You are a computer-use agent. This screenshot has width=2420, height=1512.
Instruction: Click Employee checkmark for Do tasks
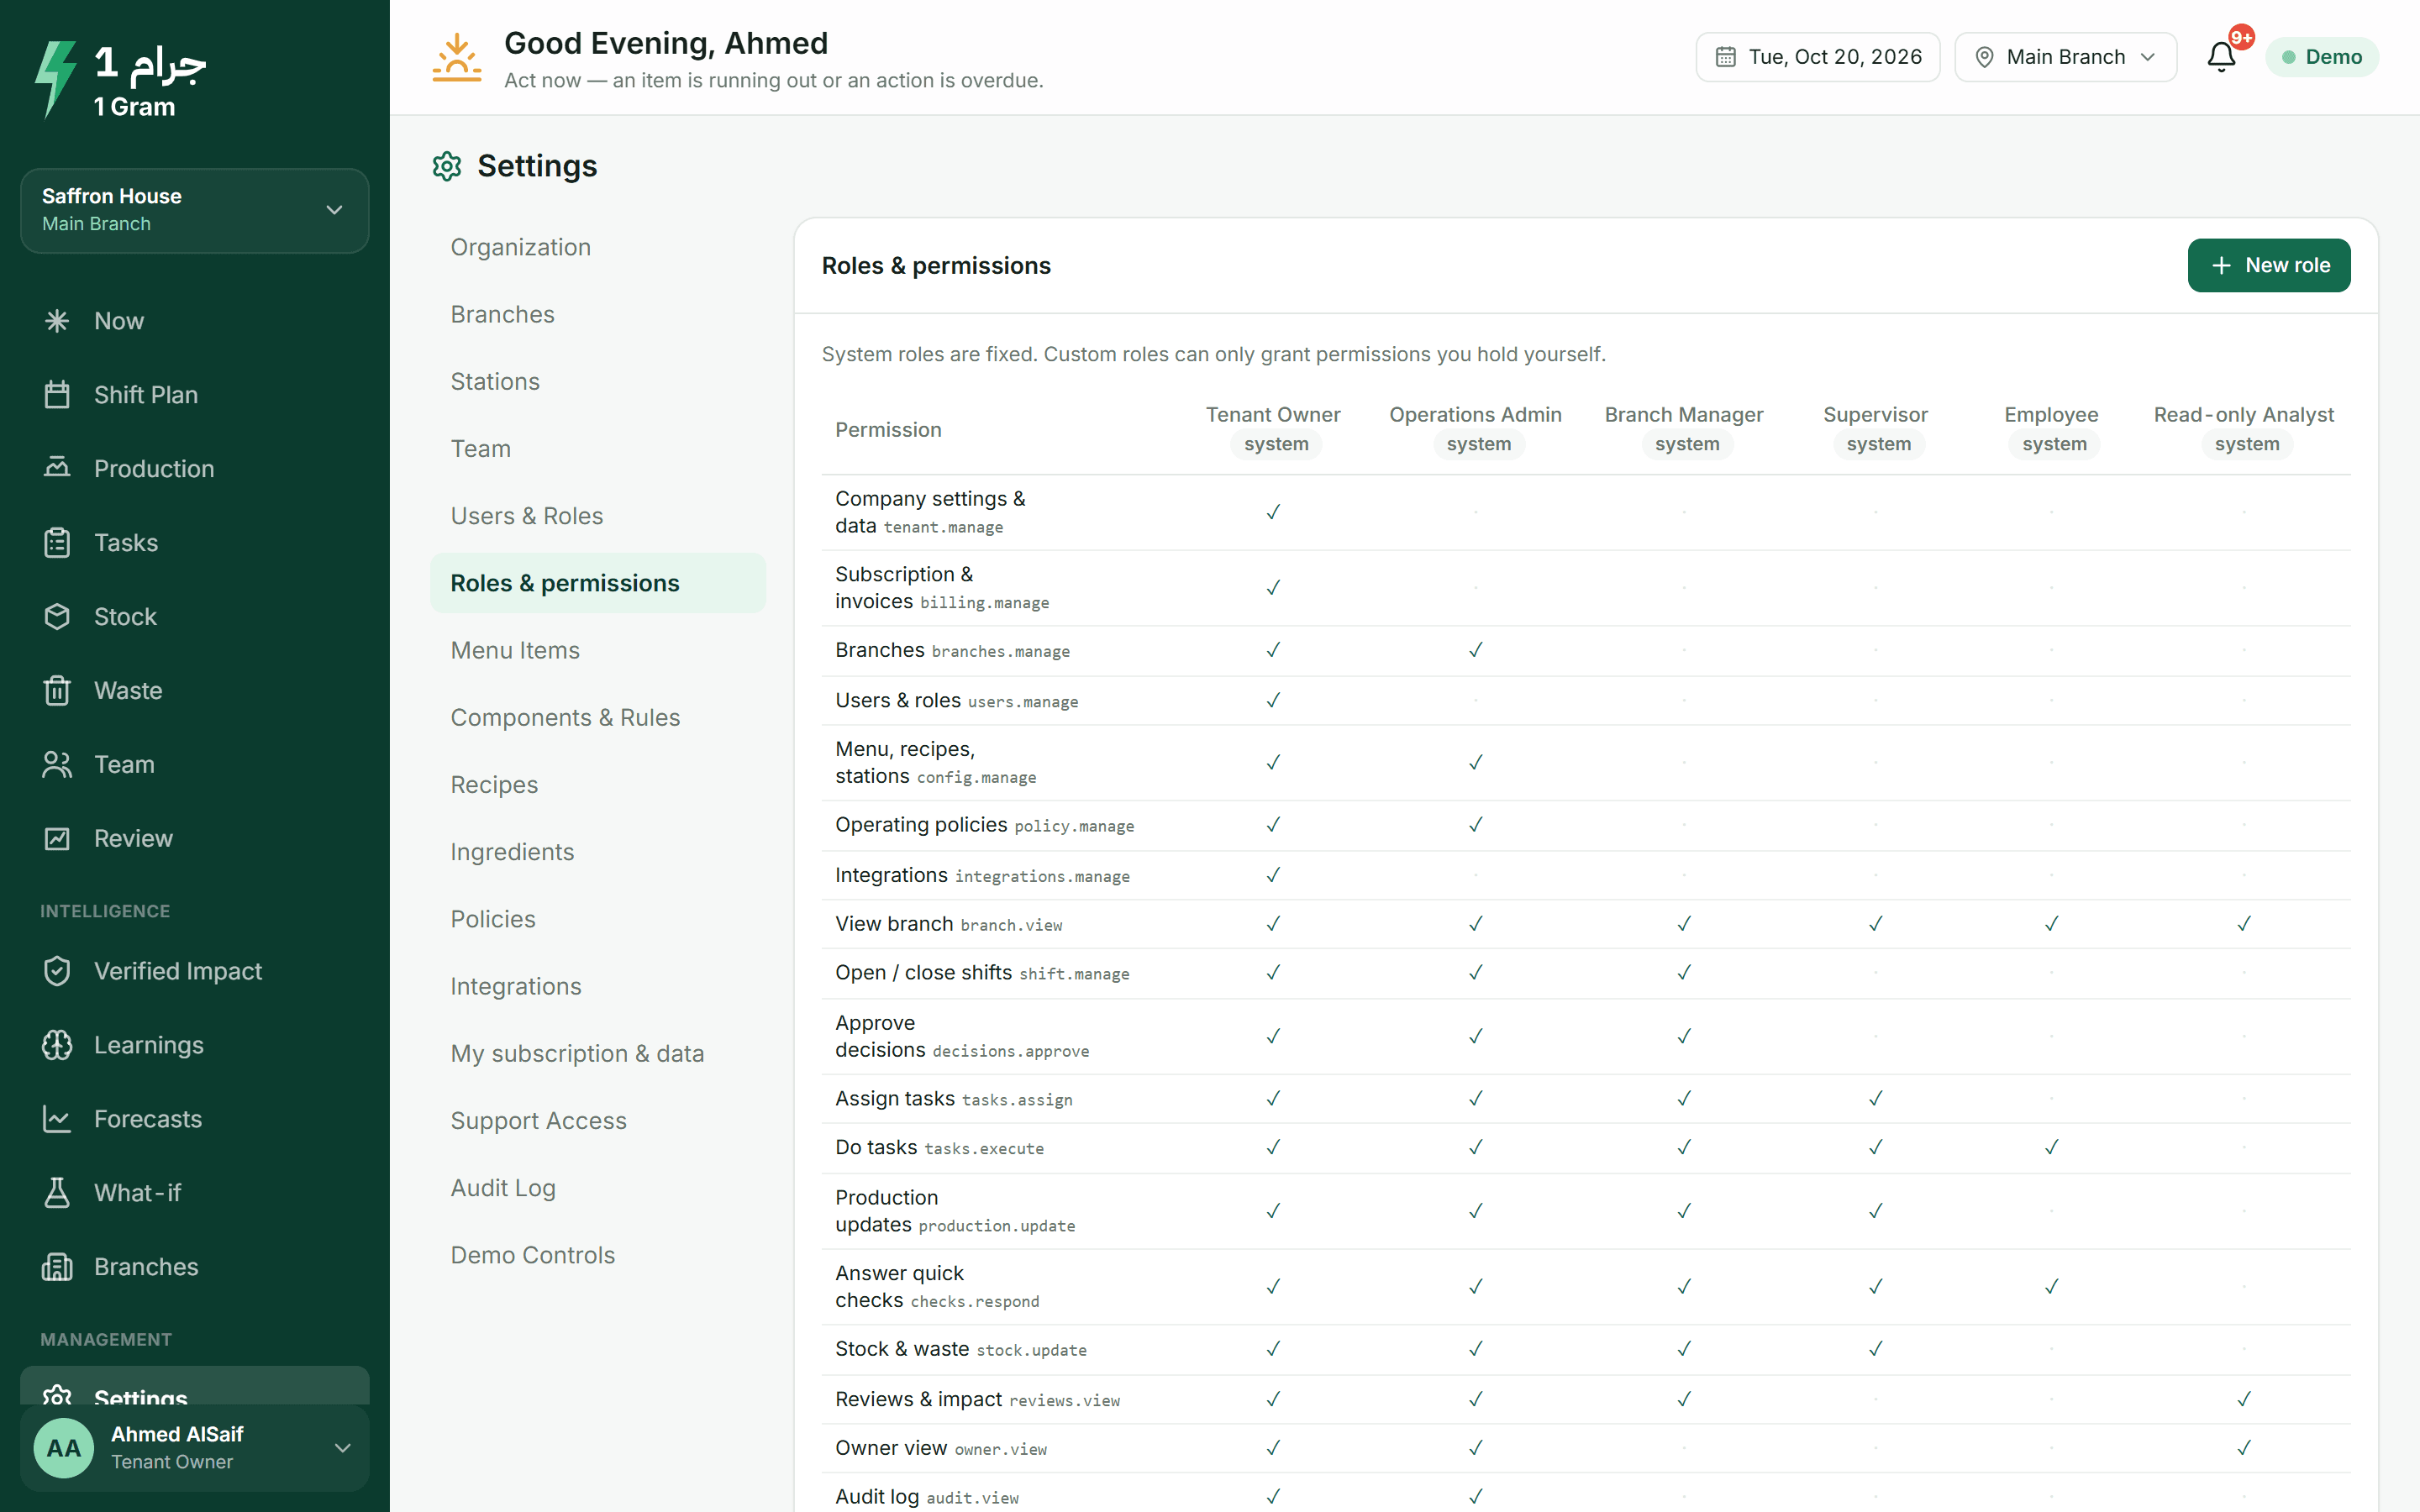pos(2051,1147)
